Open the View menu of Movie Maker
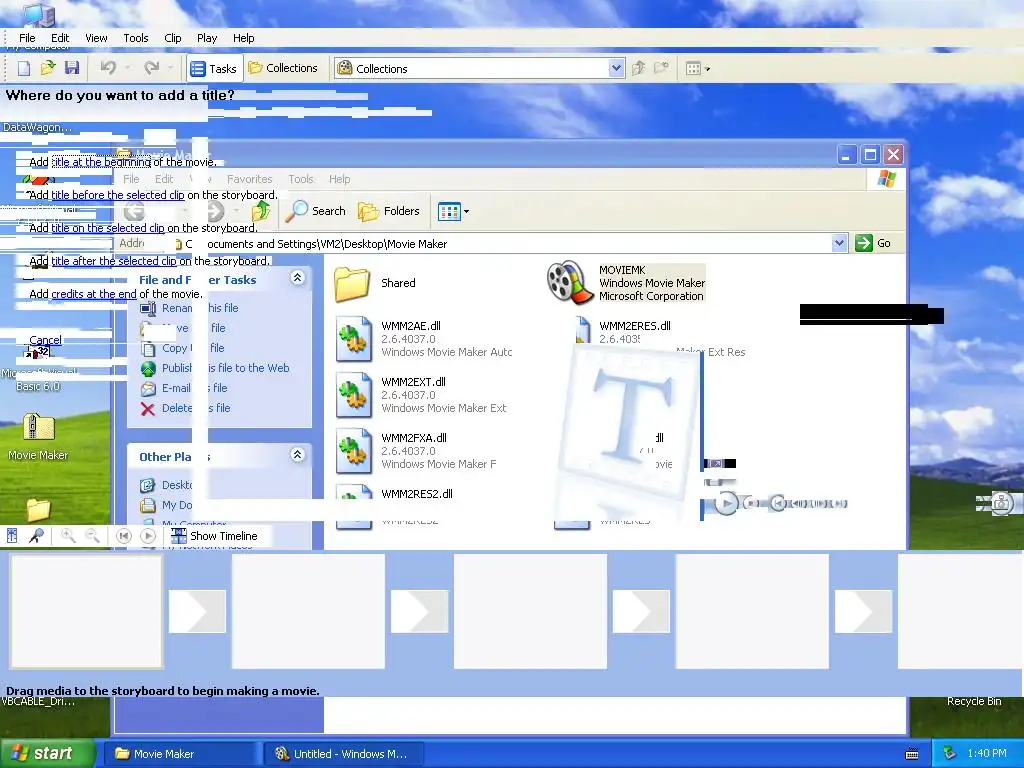 [x=96, y=38]
